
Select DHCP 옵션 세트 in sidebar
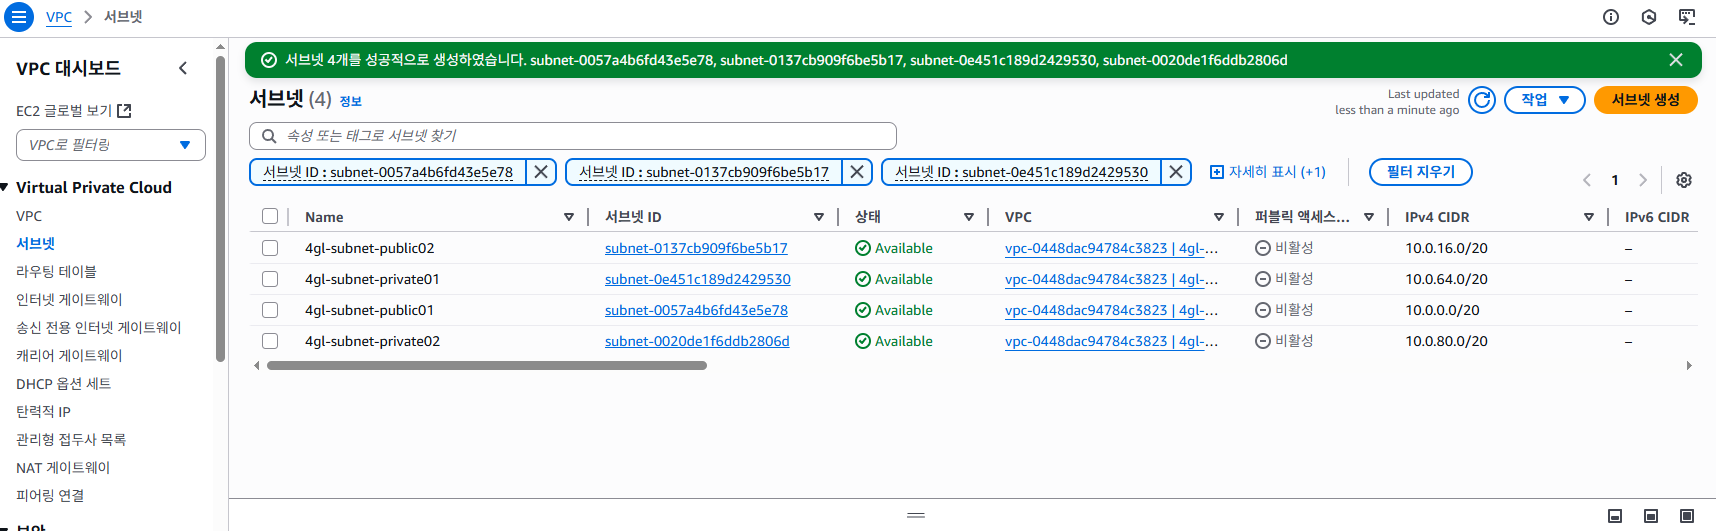point(63,384)
